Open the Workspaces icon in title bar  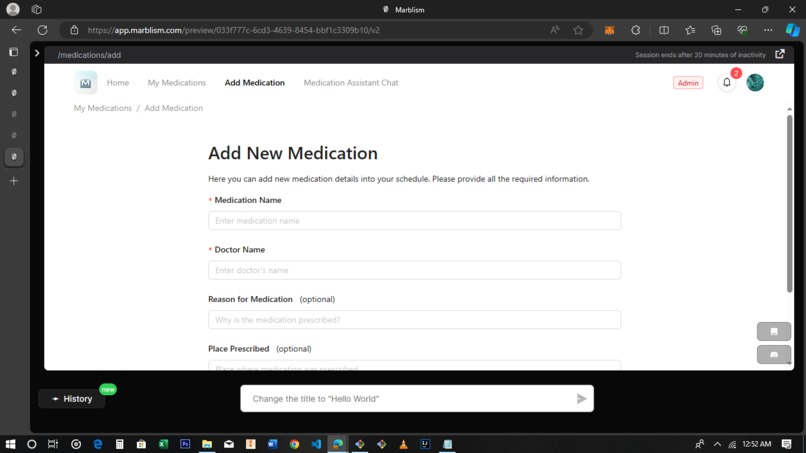coord(36,9)
